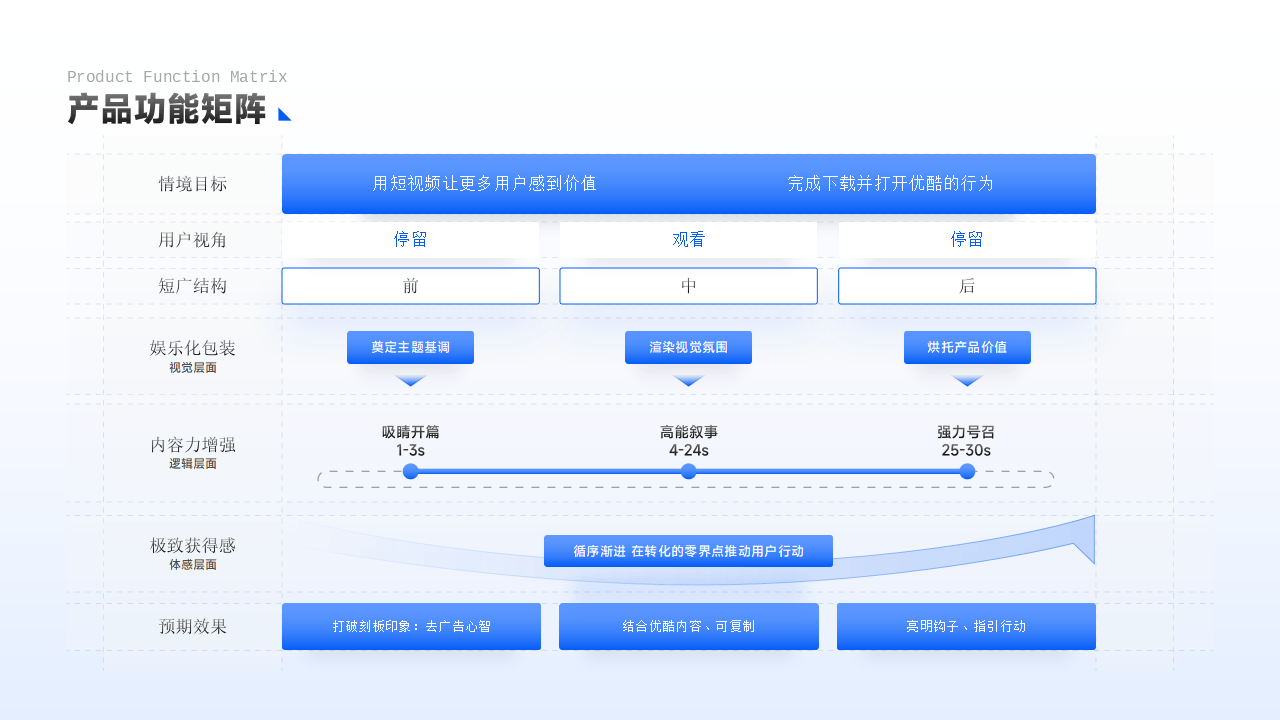Click the 高能叙事 label

click(688, 432)
